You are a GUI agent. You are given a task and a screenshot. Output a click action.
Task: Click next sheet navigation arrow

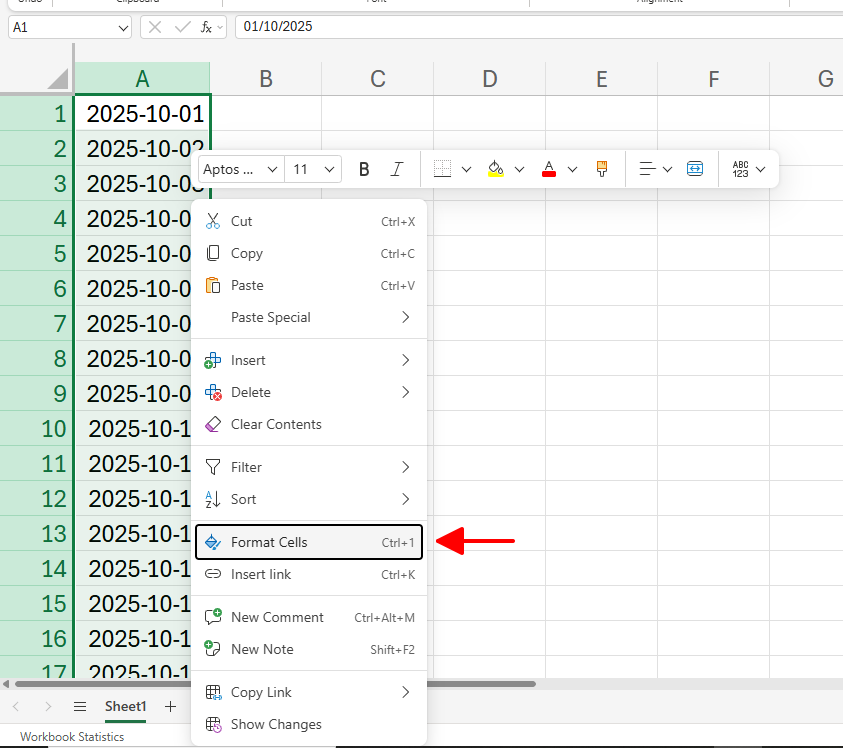[x=48, y=707]
